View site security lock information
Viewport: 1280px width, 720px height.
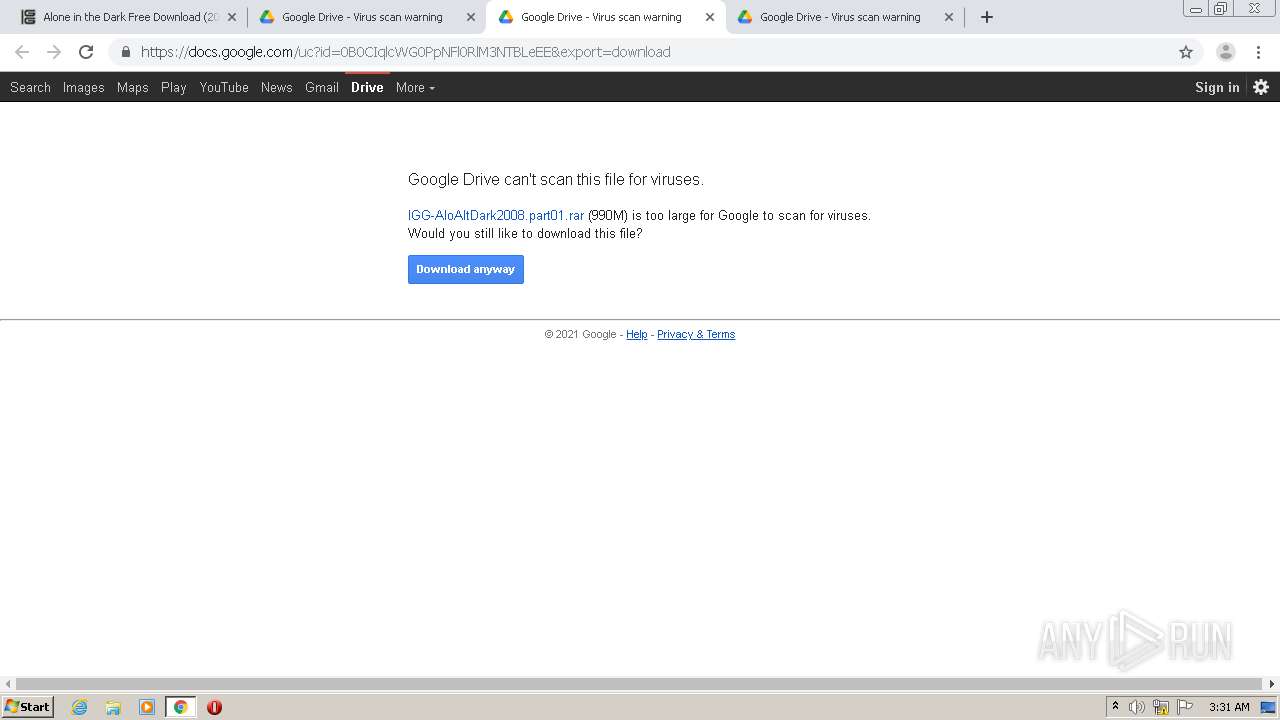click(x=125, y=52)
